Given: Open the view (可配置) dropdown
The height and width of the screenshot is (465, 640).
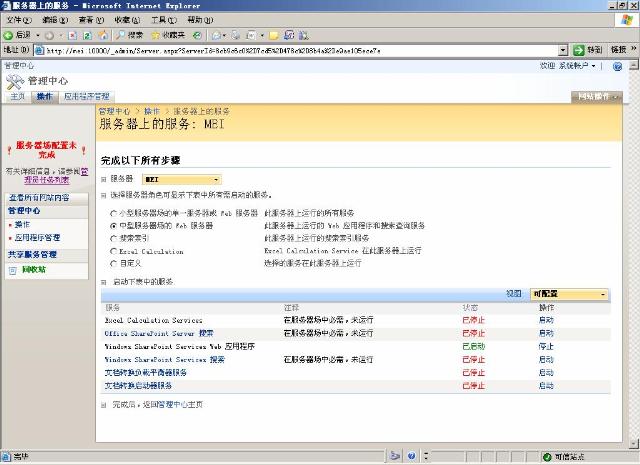Looking at the screenshot, I should (x=569, y=294).
